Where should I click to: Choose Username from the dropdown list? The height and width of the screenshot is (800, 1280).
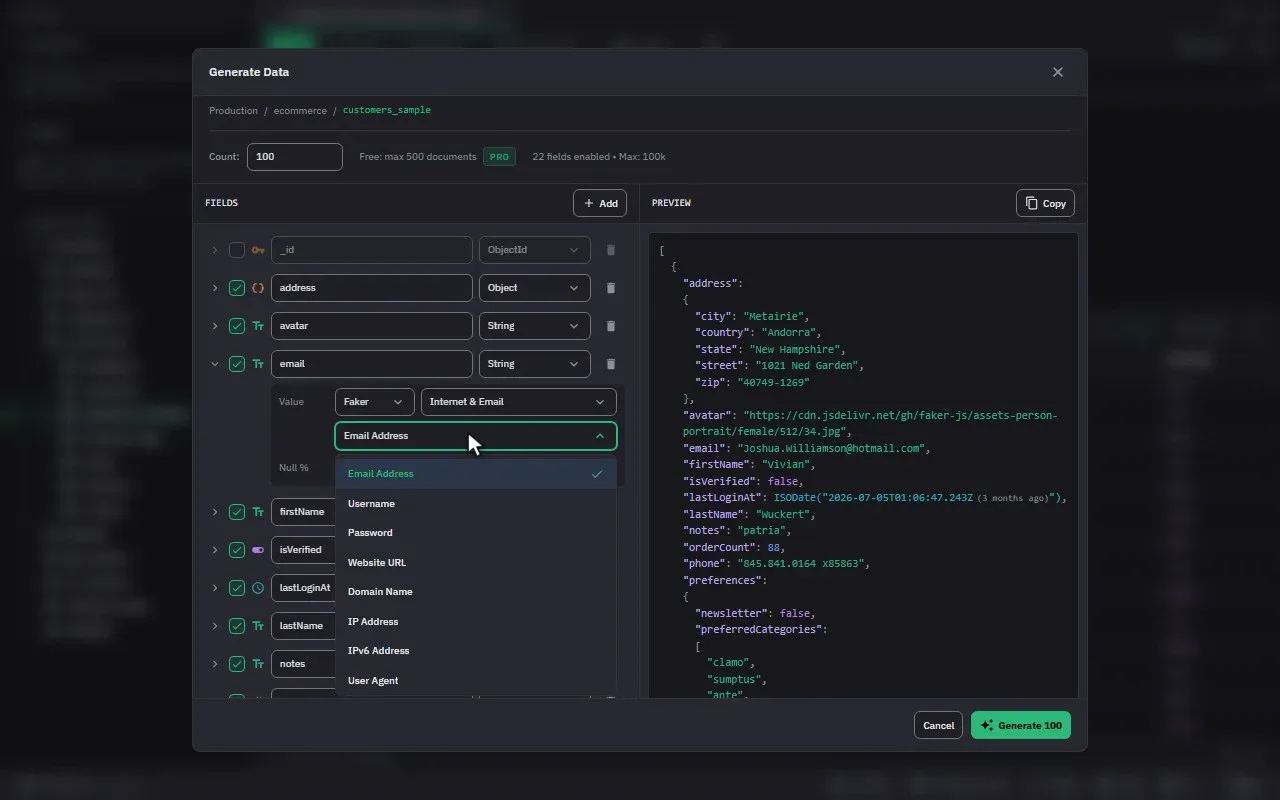tap(476, 504)
